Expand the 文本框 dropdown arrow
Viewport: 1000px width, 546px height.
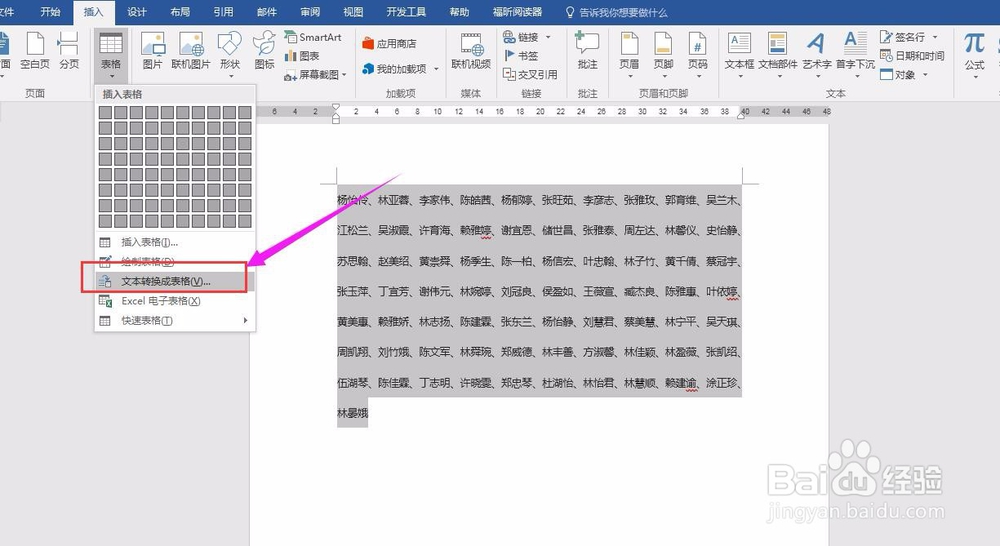coord(740,77)
